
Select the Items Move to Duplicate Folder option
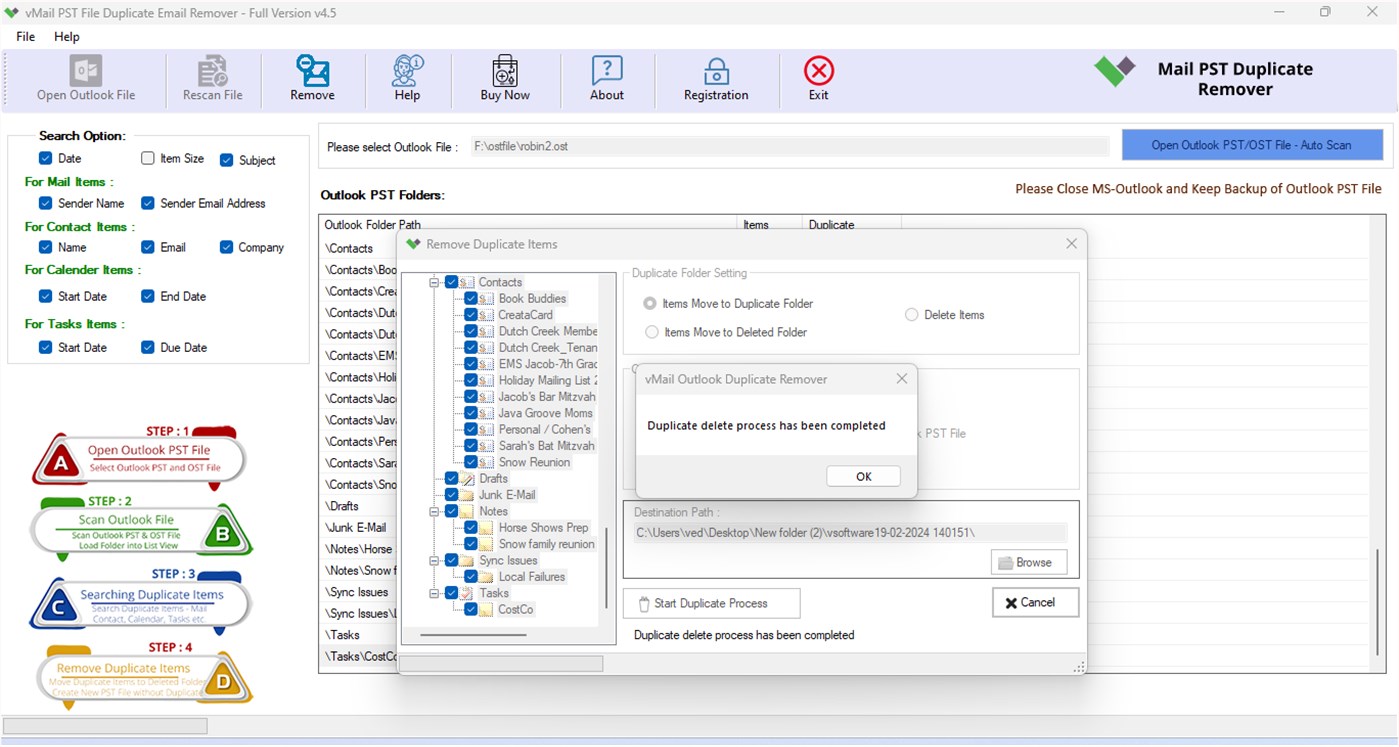coord(649,303)
